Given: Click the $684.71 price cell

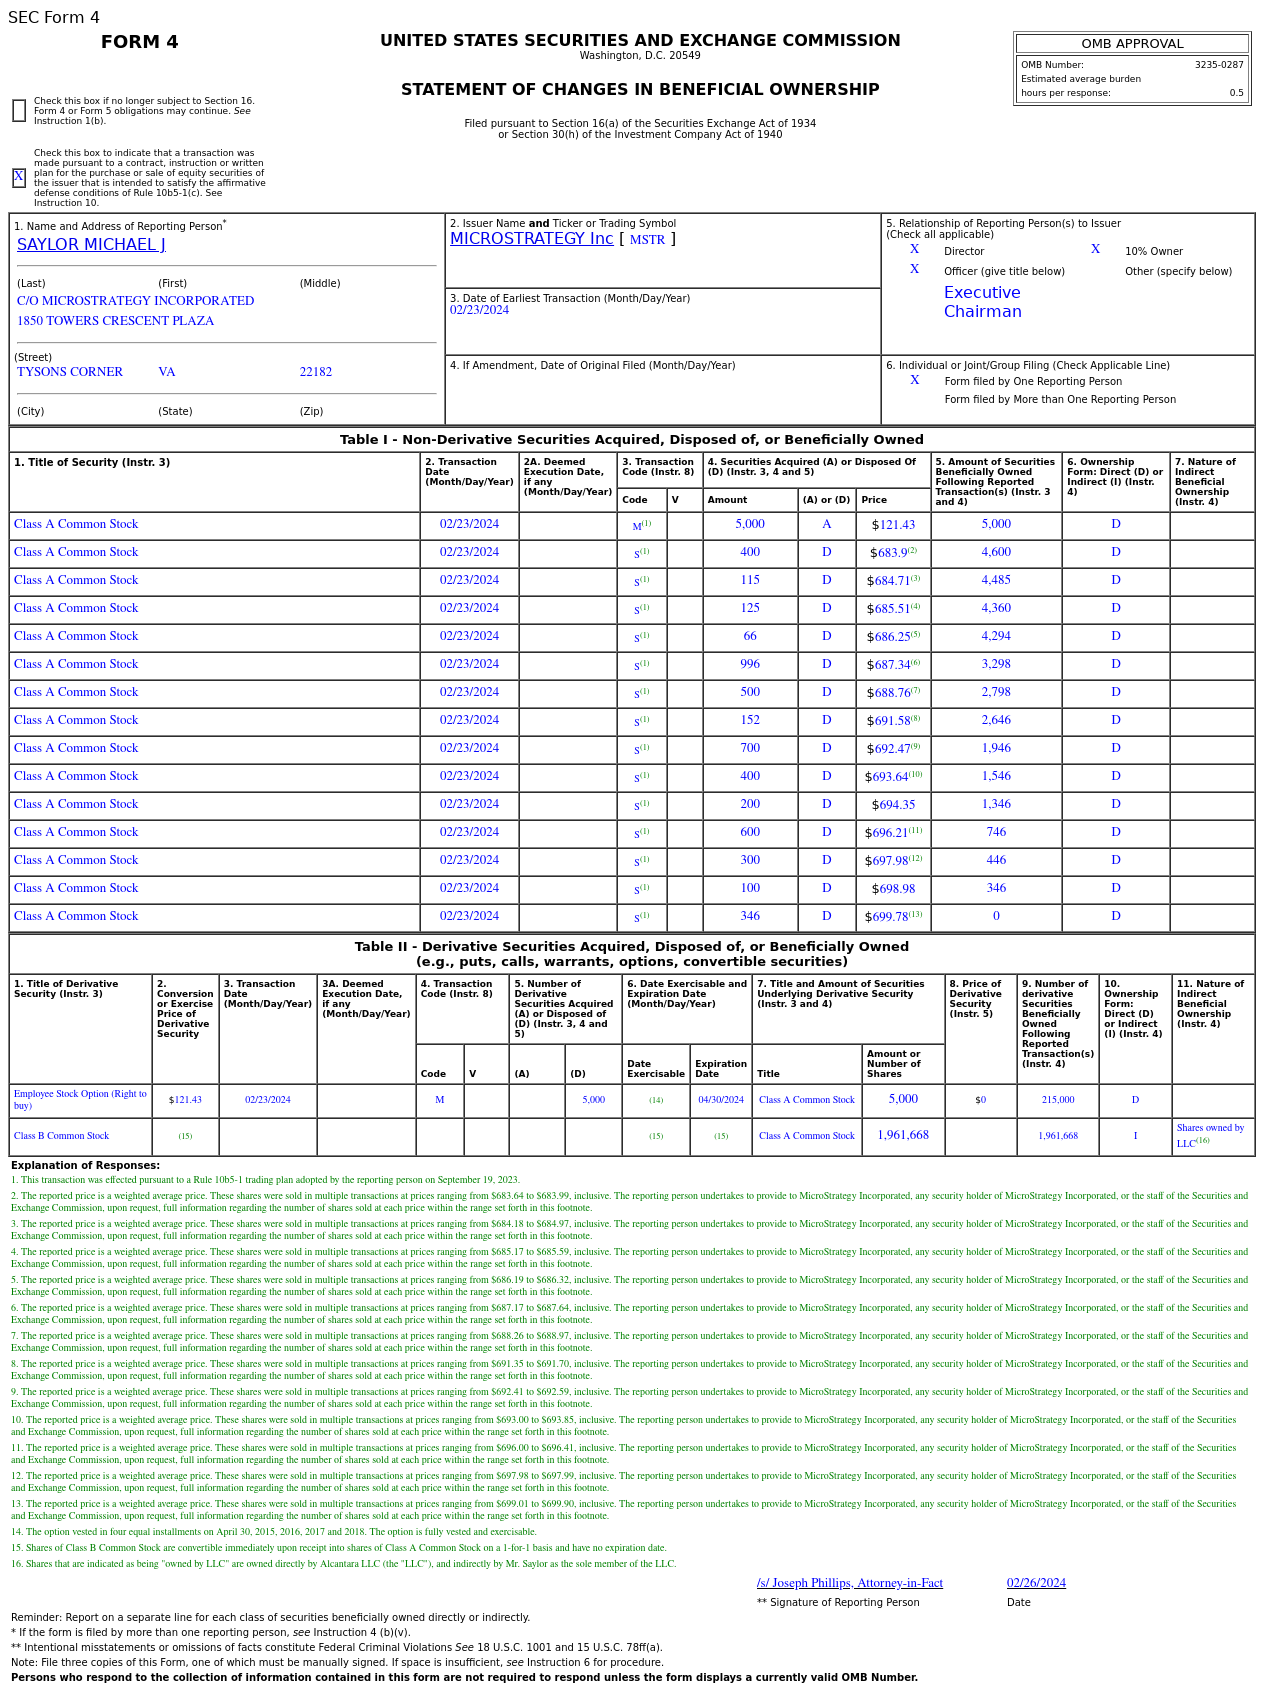Looking at the screenshot, I should click(x=893, y=581).
